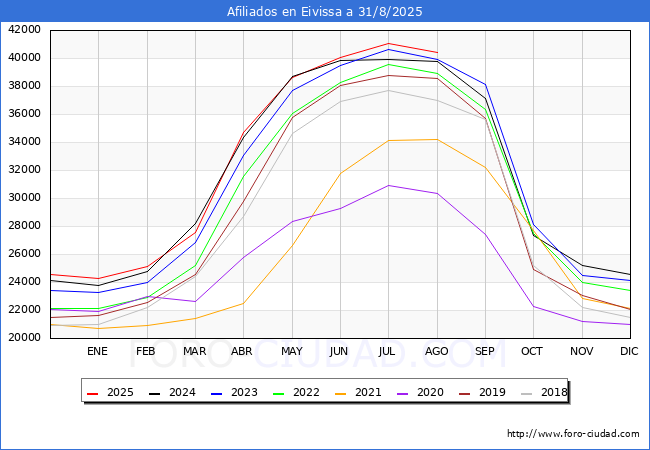Click the 30000 y-axis value
Image resolution: width=650 pixels, height=450 pixels.
click(24, 198)
